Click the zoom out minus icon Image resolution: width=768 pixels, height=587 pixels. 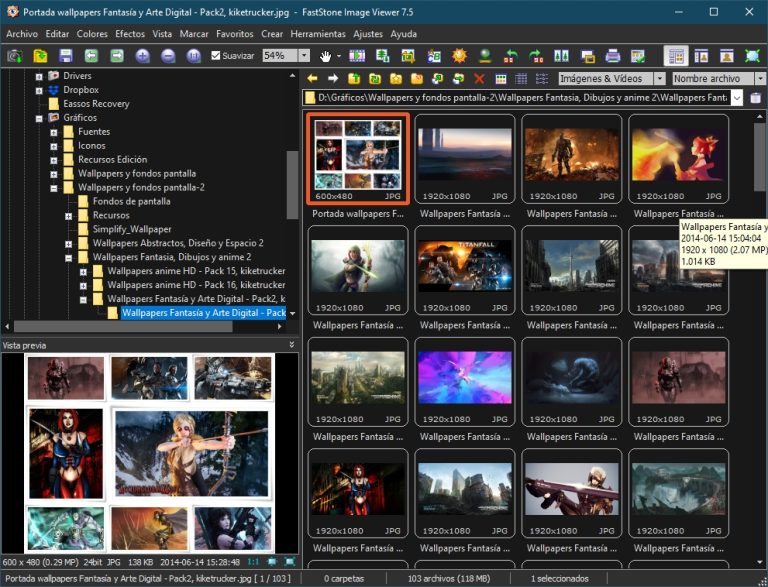pyautogui.click(x=168, y=56)
